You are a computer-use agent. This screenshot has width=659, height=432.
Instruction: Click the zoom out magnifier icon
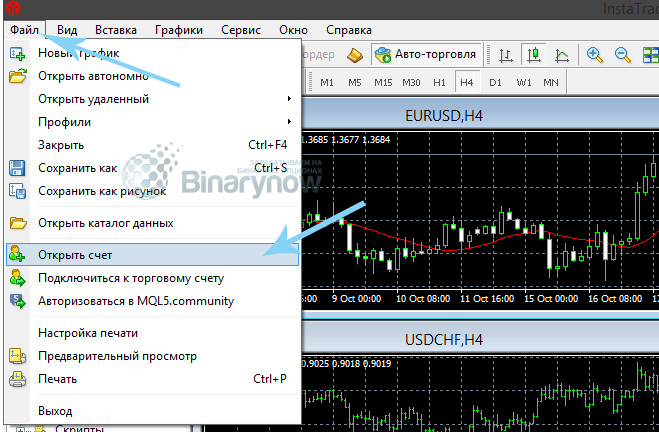[622, 55]
